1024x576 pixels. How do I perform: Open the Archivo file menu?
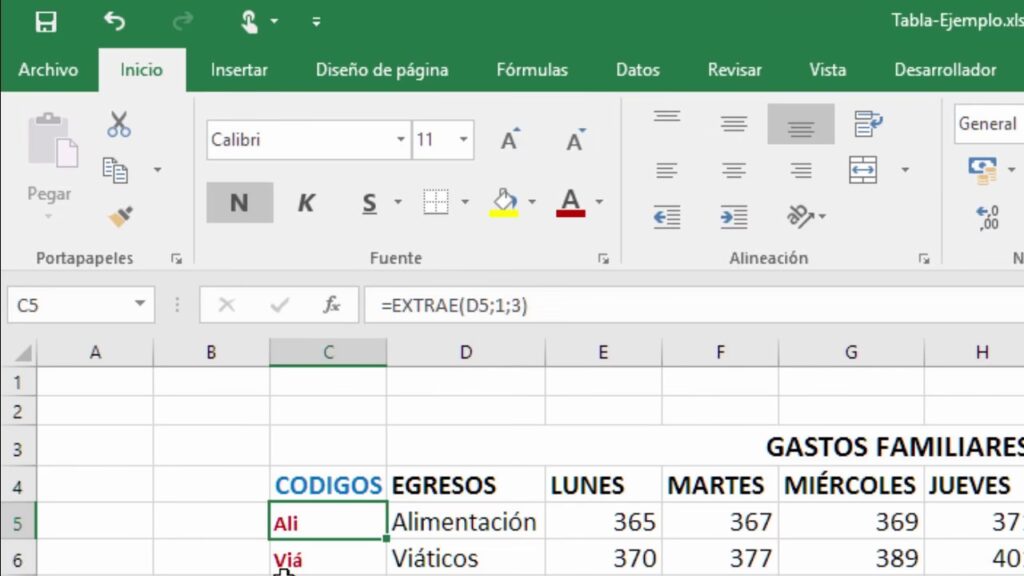tap(48, 70)
